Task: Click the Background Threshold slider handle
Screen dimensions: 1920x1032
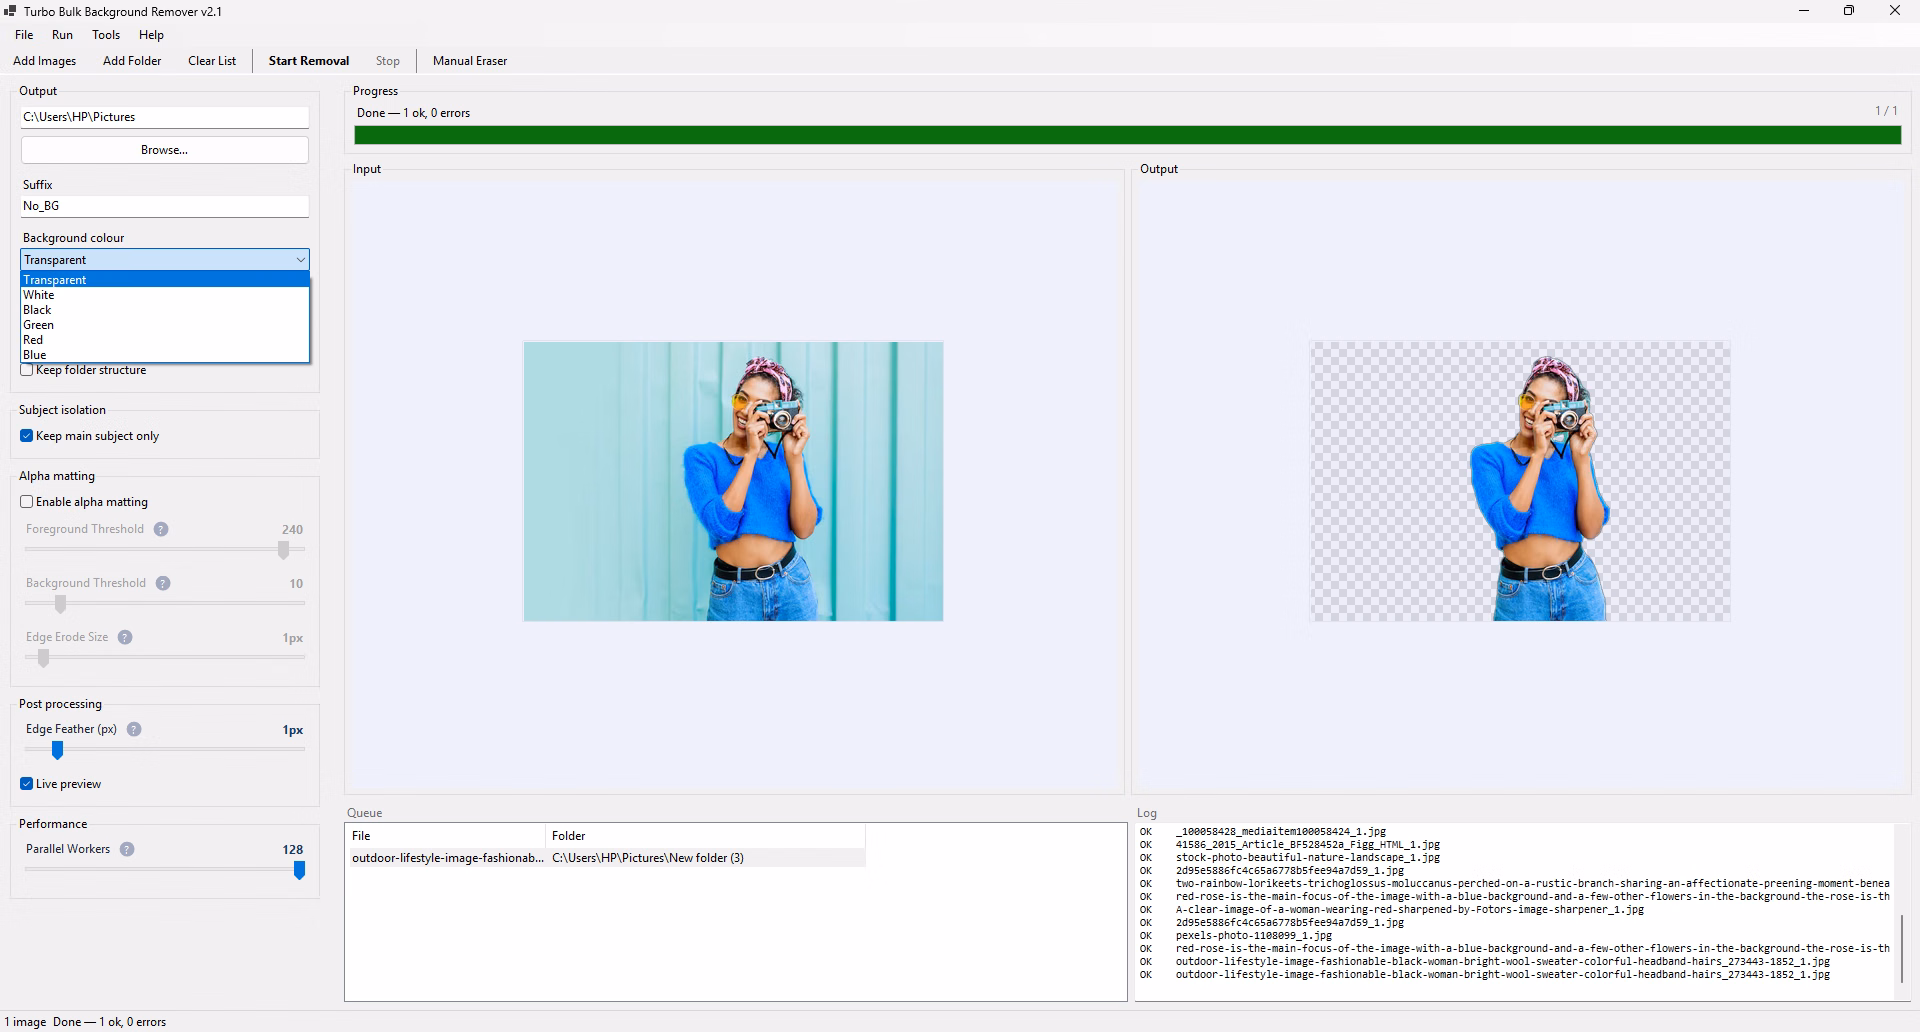Action: point(61,604)
